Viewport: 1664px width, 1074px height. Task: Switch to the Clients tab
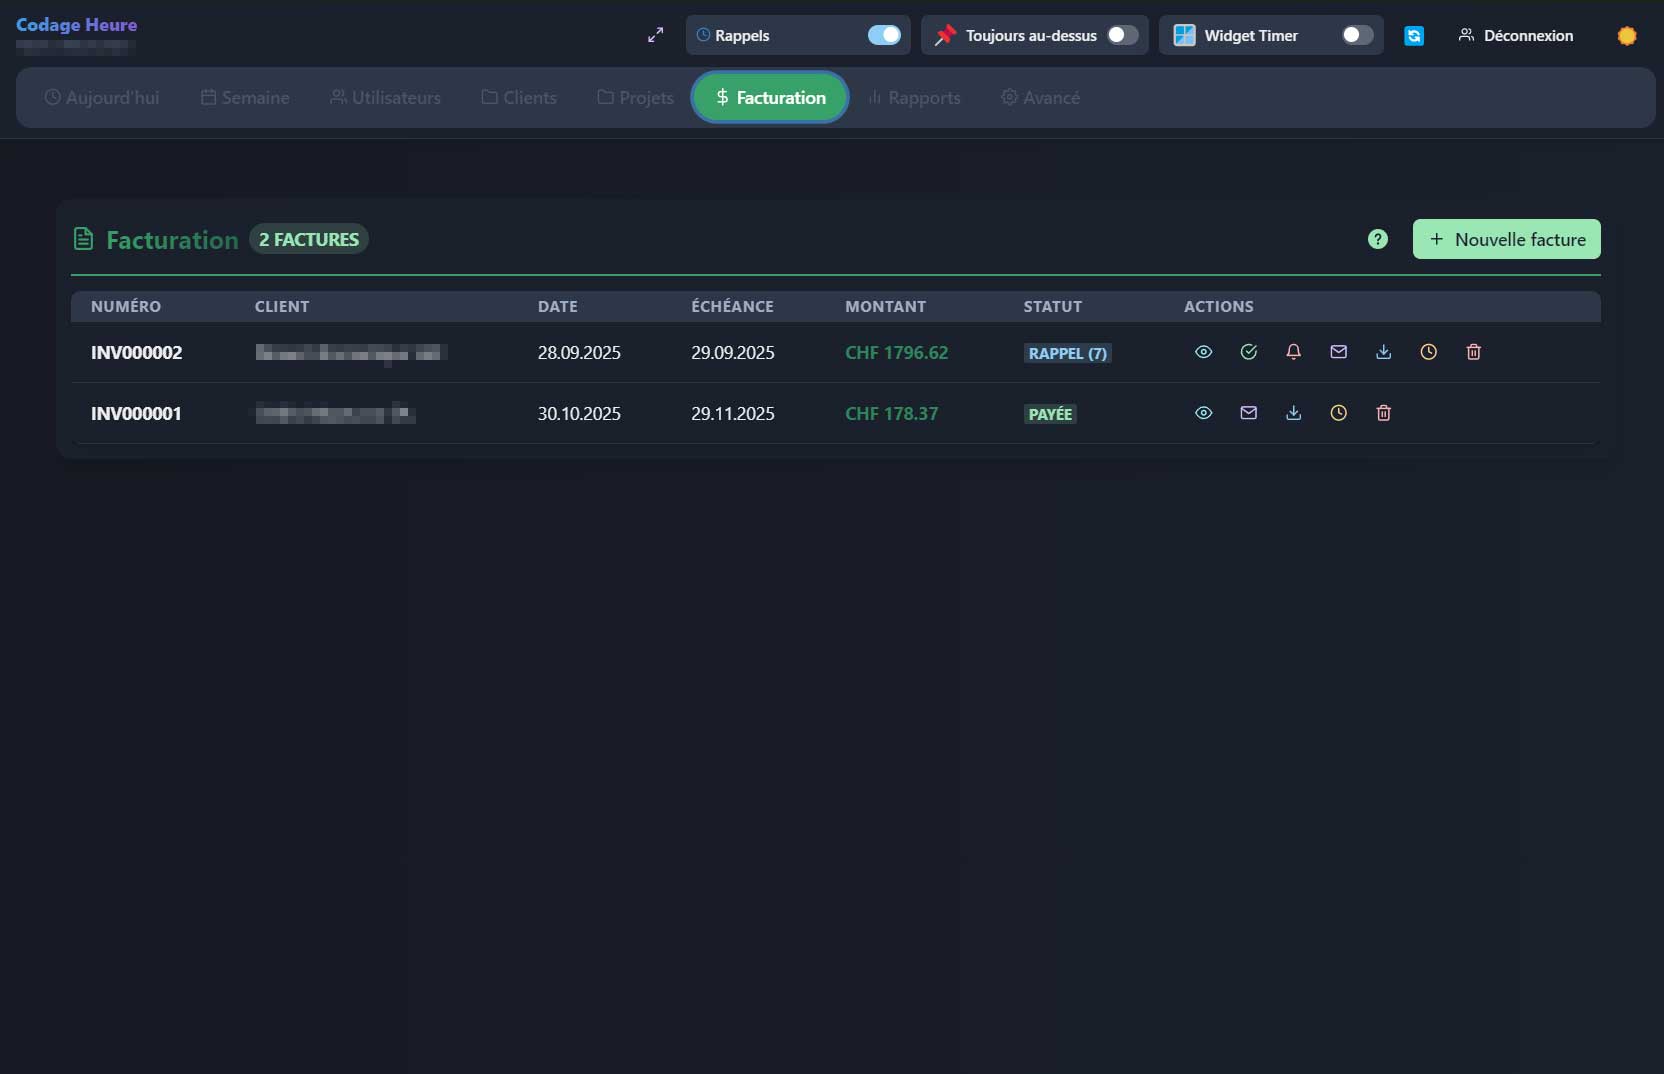click(x=519, y=98)
